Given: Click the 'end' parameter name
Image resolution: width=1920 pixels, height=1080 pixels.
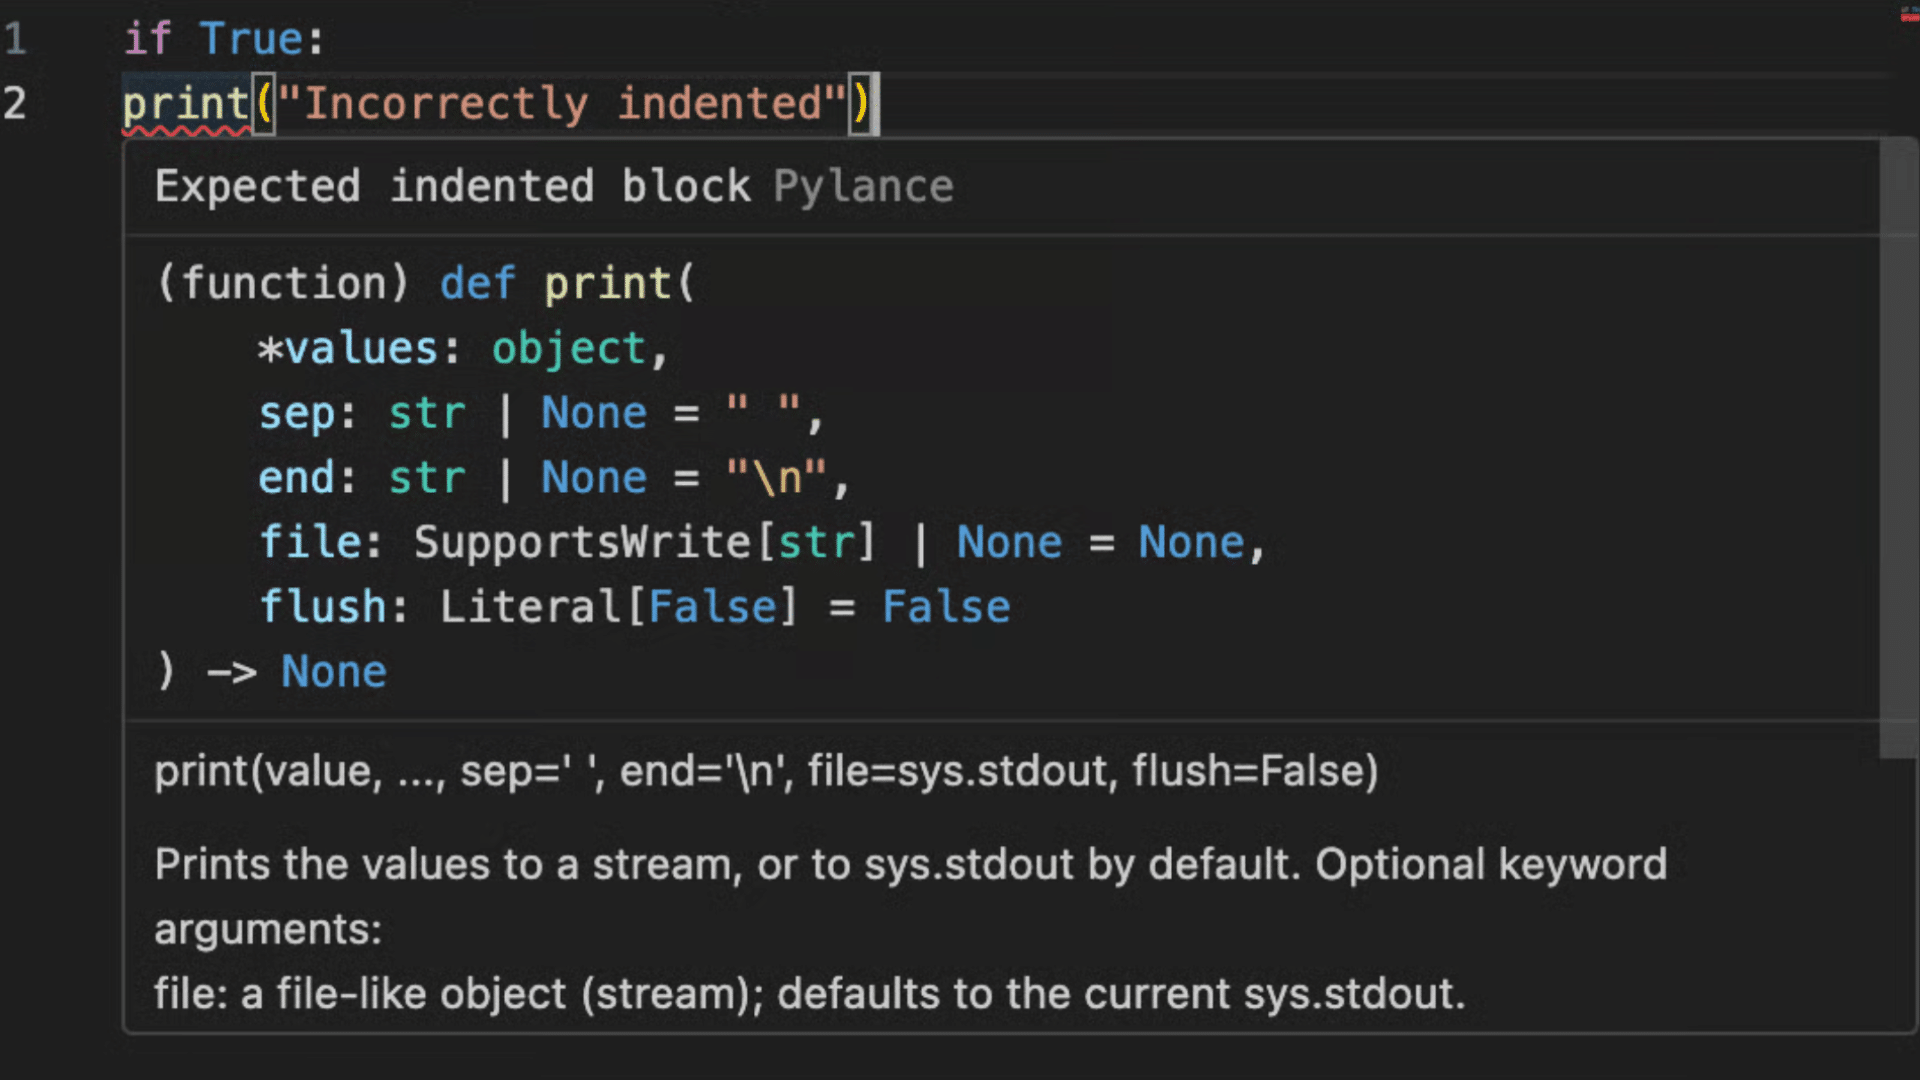Looking at the screenshot, I should tap(297, 478).
